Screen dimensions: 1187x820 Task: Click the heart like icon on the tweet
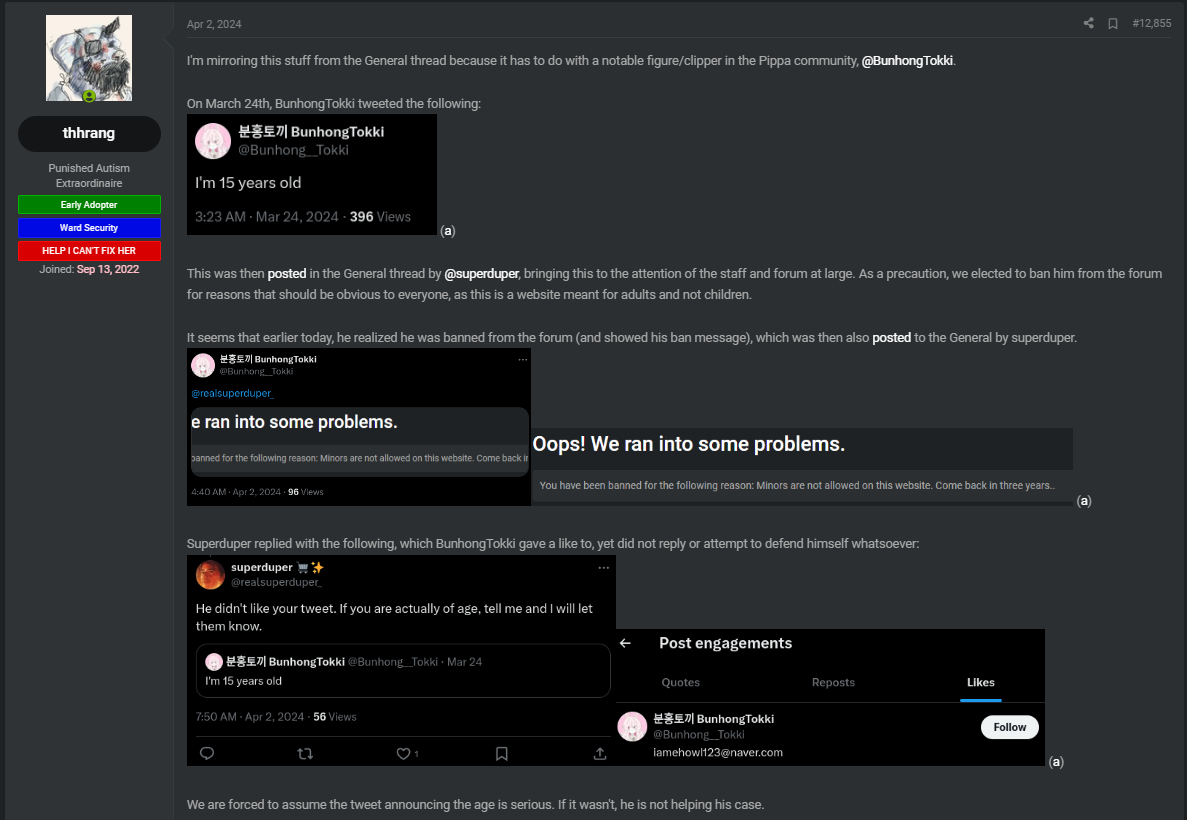tap(403, 753)
